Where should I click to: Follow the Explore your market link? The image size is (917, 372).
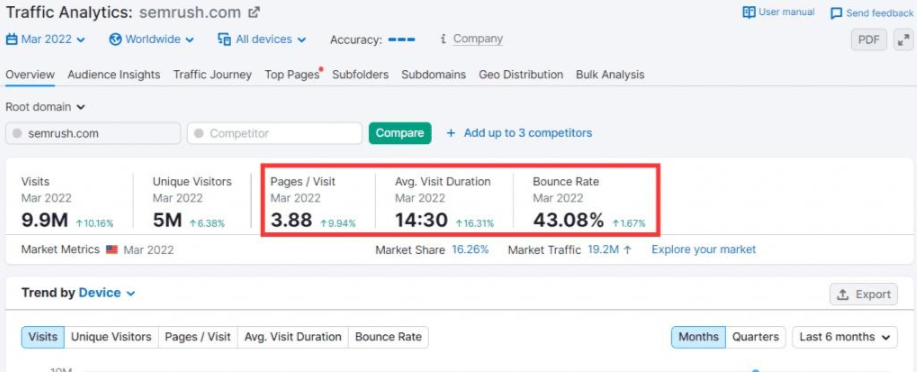(x=704, y=250)
